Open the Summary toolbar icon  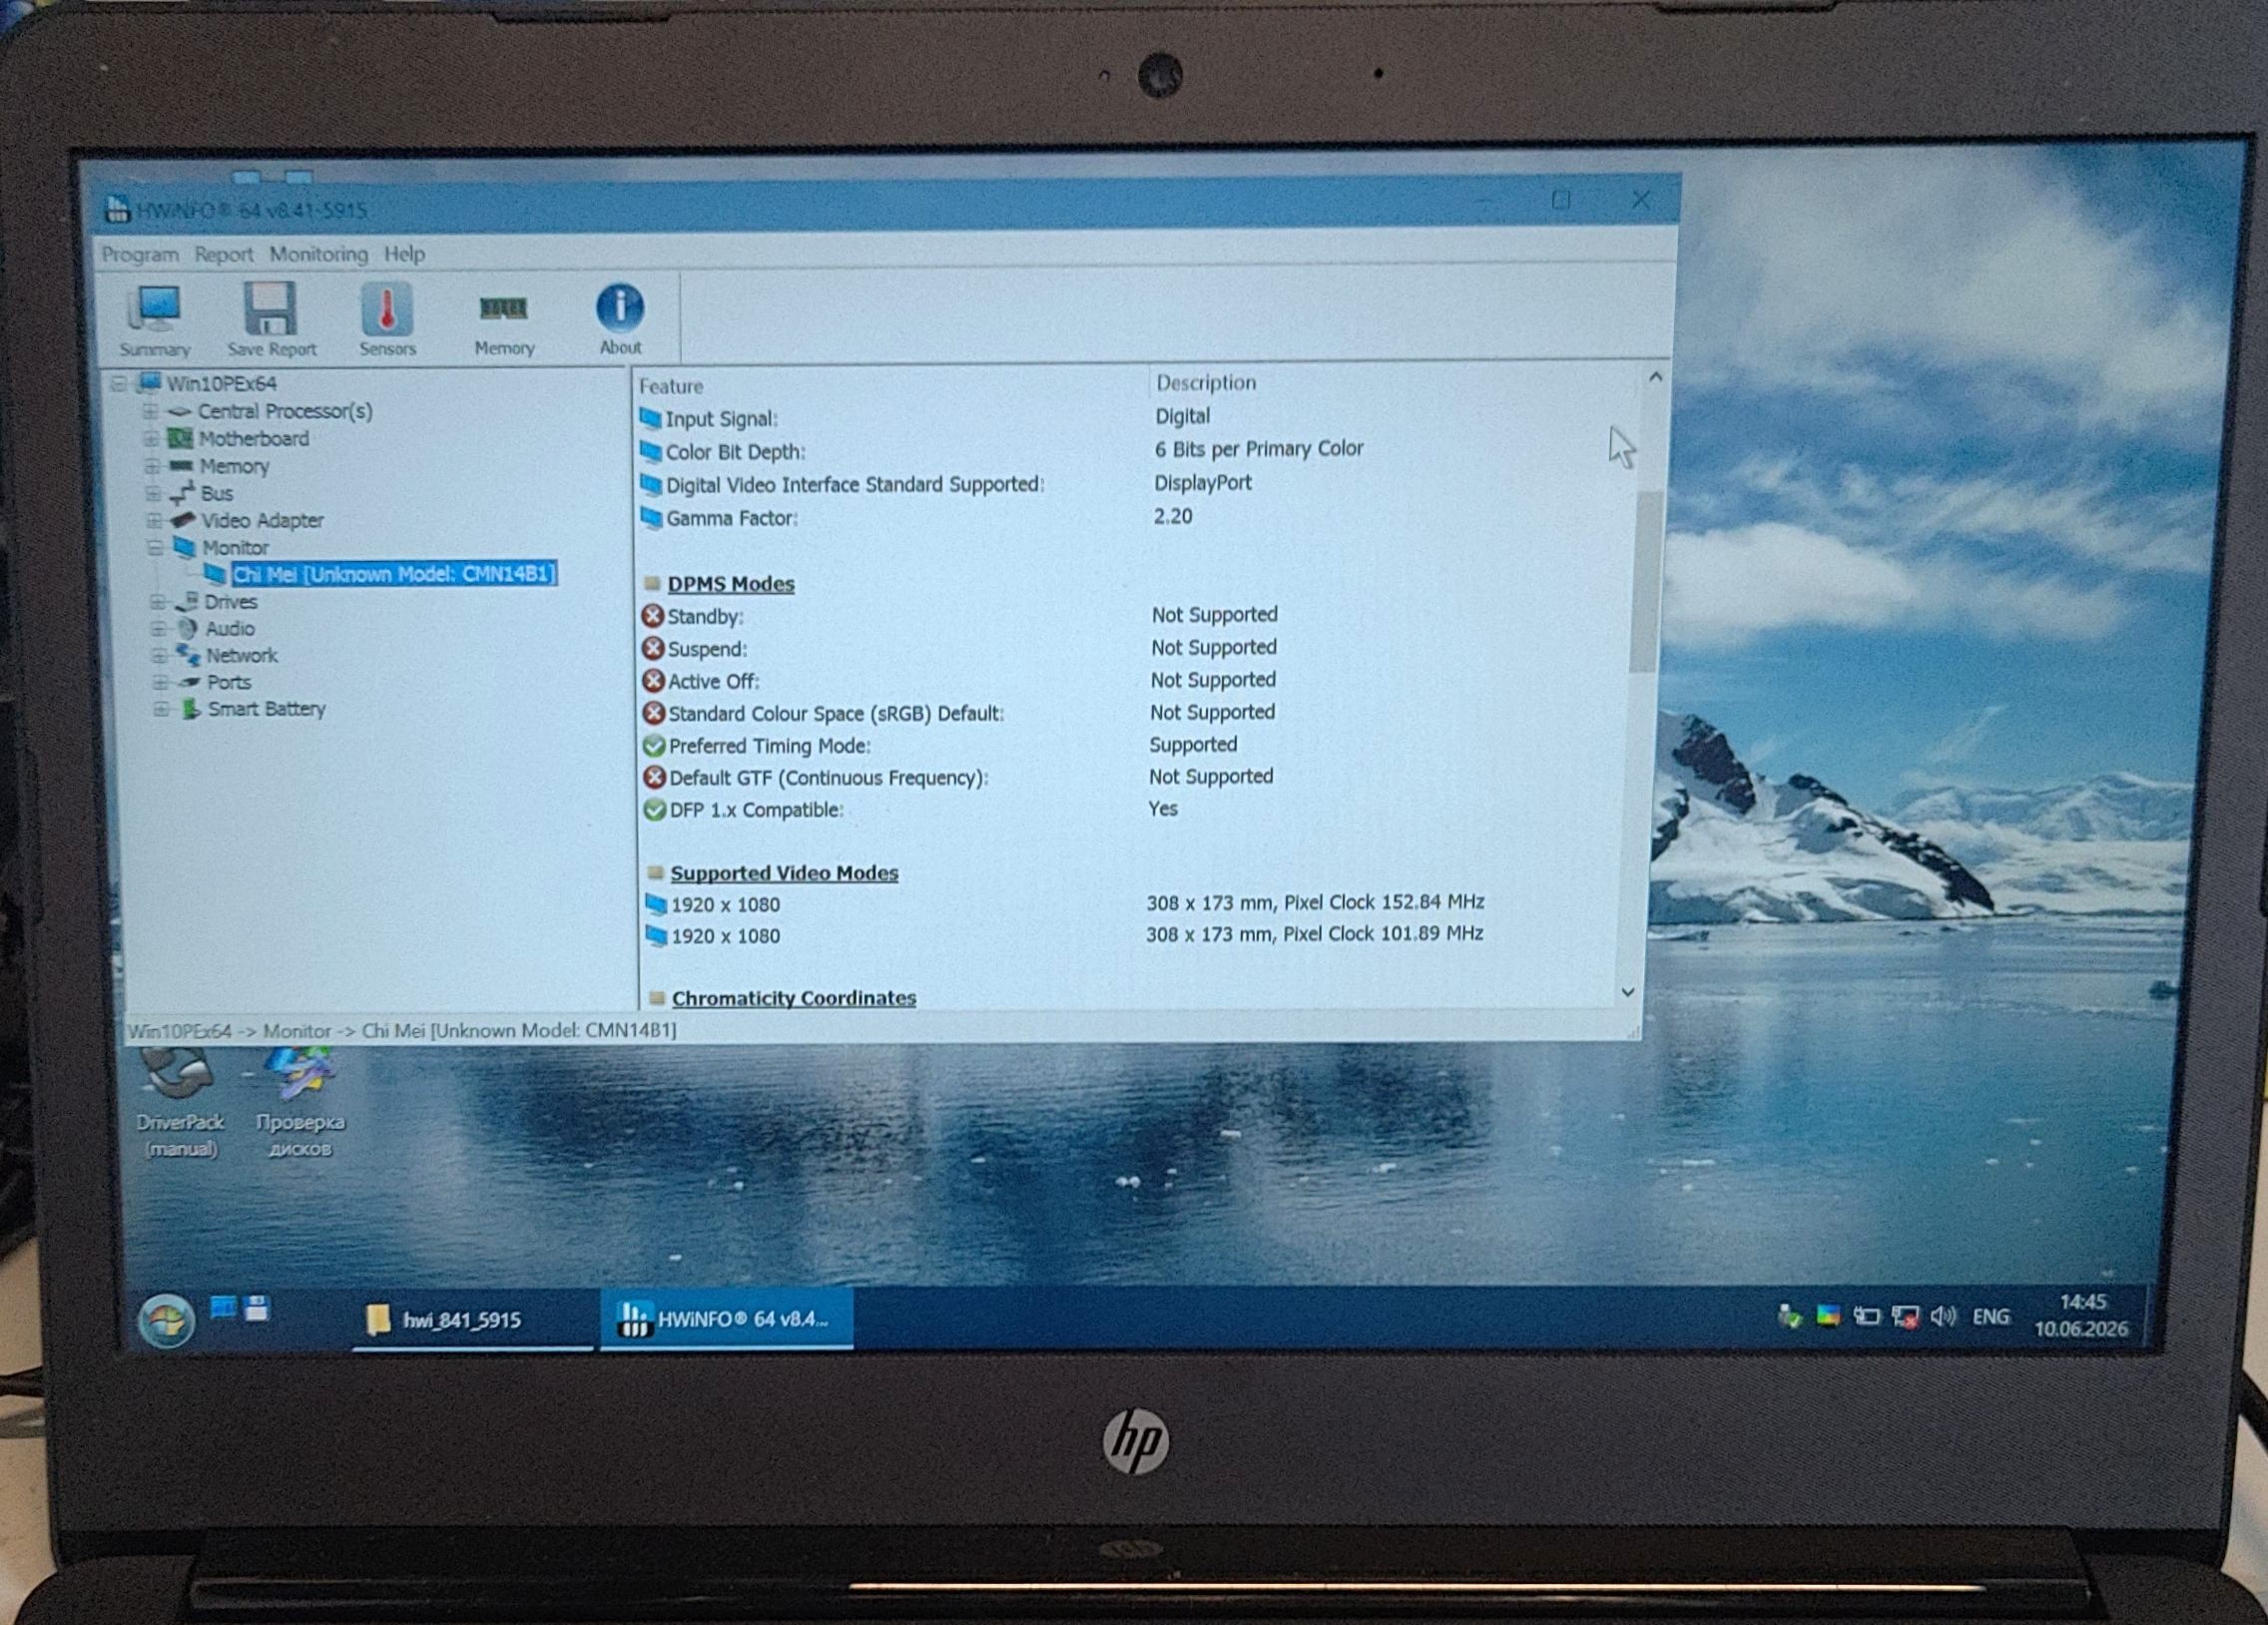coord(154,320)
